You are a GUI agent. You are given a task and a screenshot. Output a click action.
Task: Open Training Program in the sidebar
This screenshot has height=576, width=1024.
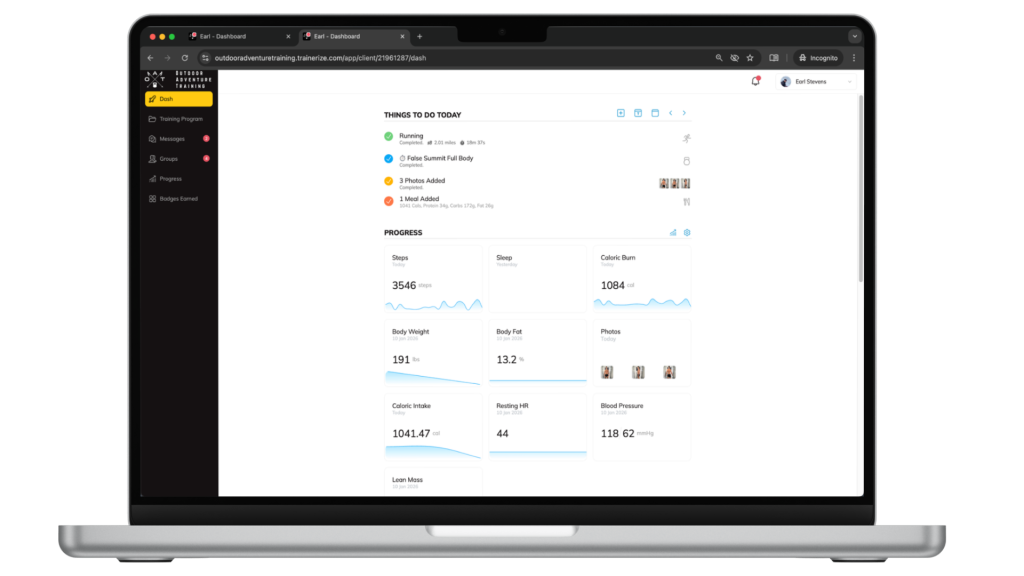(180, 119)
